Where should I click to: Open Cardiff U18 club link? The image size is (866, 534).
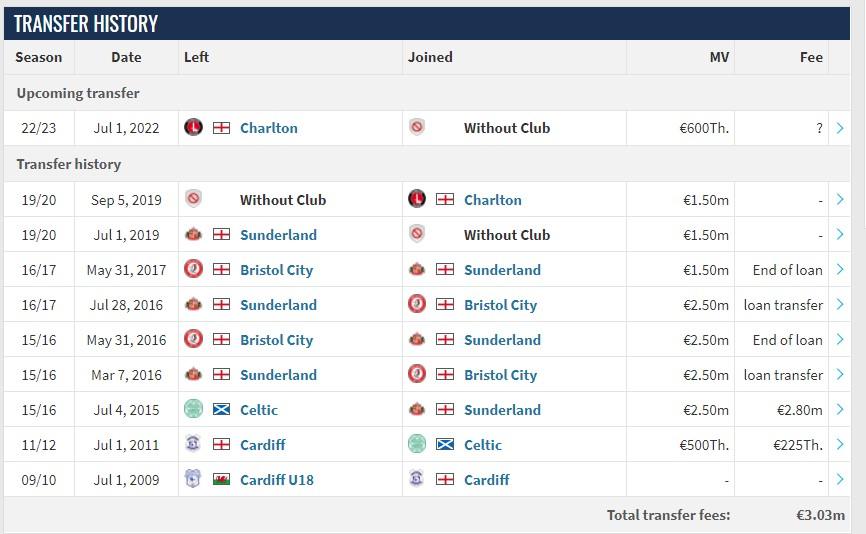click(276, 480)
